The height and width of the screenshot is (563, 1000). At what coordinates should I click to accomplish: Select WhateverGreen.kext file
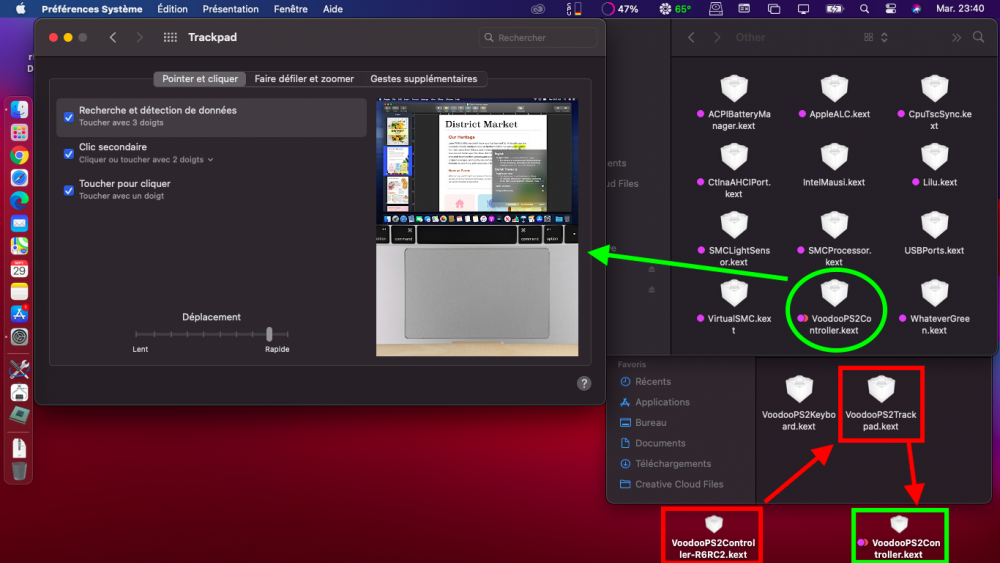pos(934,307)
